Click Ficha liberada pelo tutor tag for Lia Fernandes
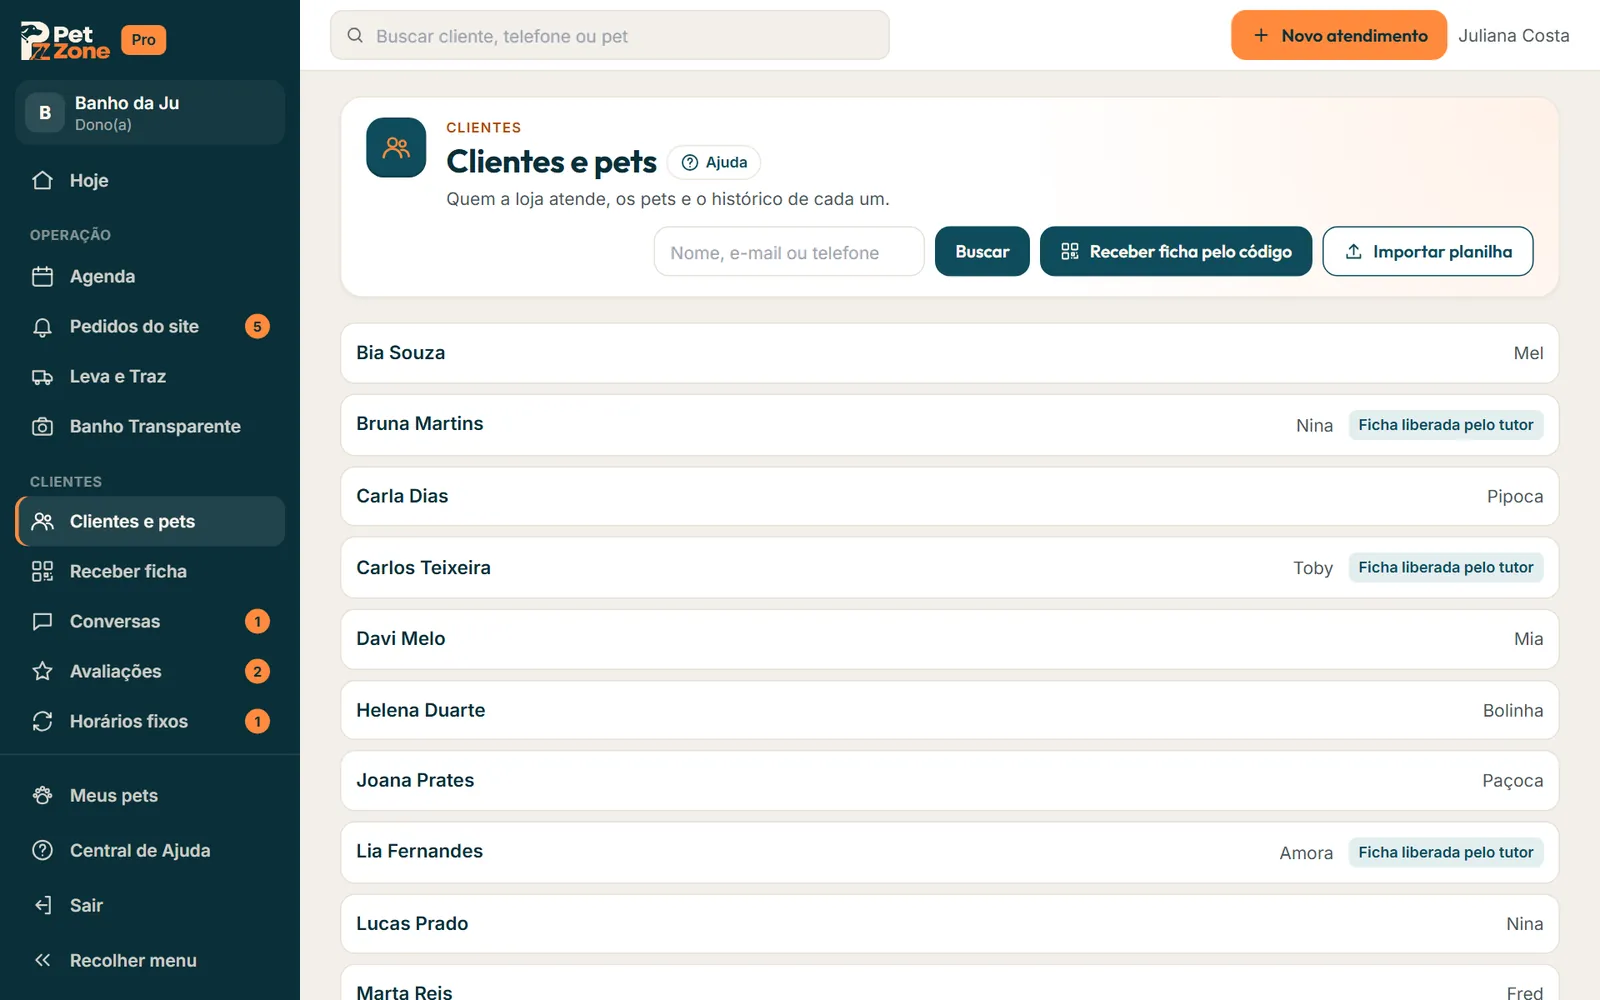Viewport: 1600px width, 1000px height. click(1446, 853)
